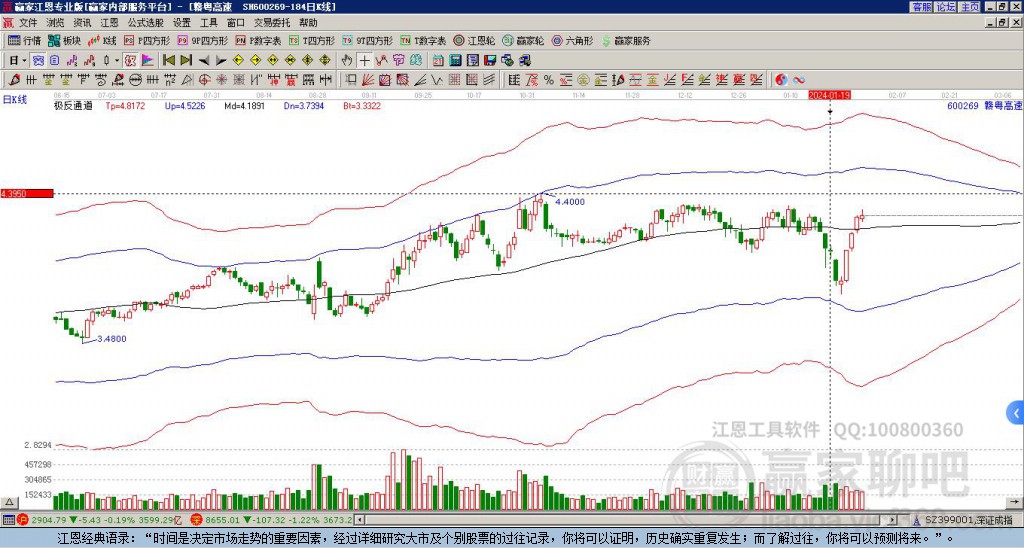Viewport: 1024px width, 548px height.
Task: Toggle the crosshair cursor tool
Action: click(364, 61)
